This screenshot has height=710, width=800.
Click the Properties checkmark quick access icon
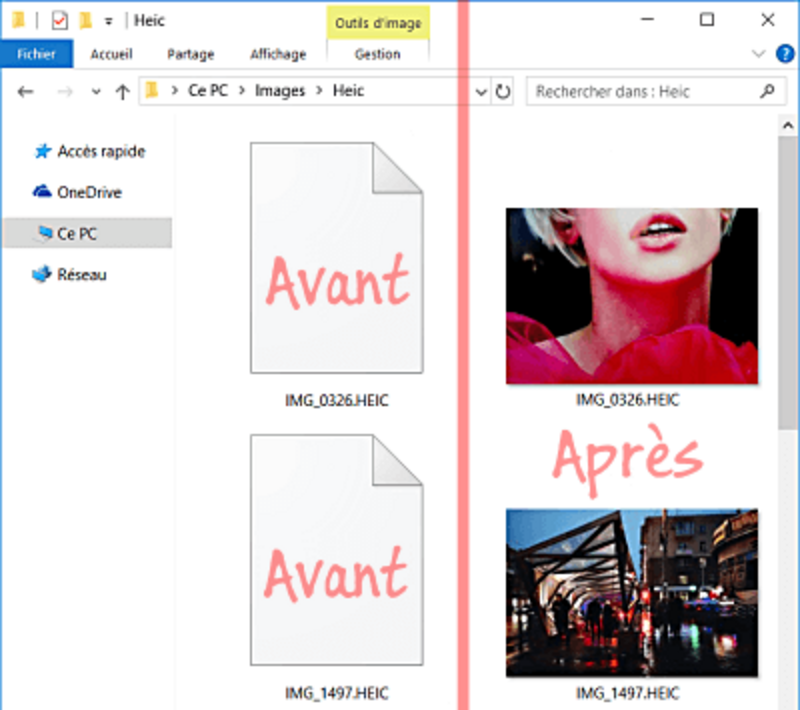60,20
